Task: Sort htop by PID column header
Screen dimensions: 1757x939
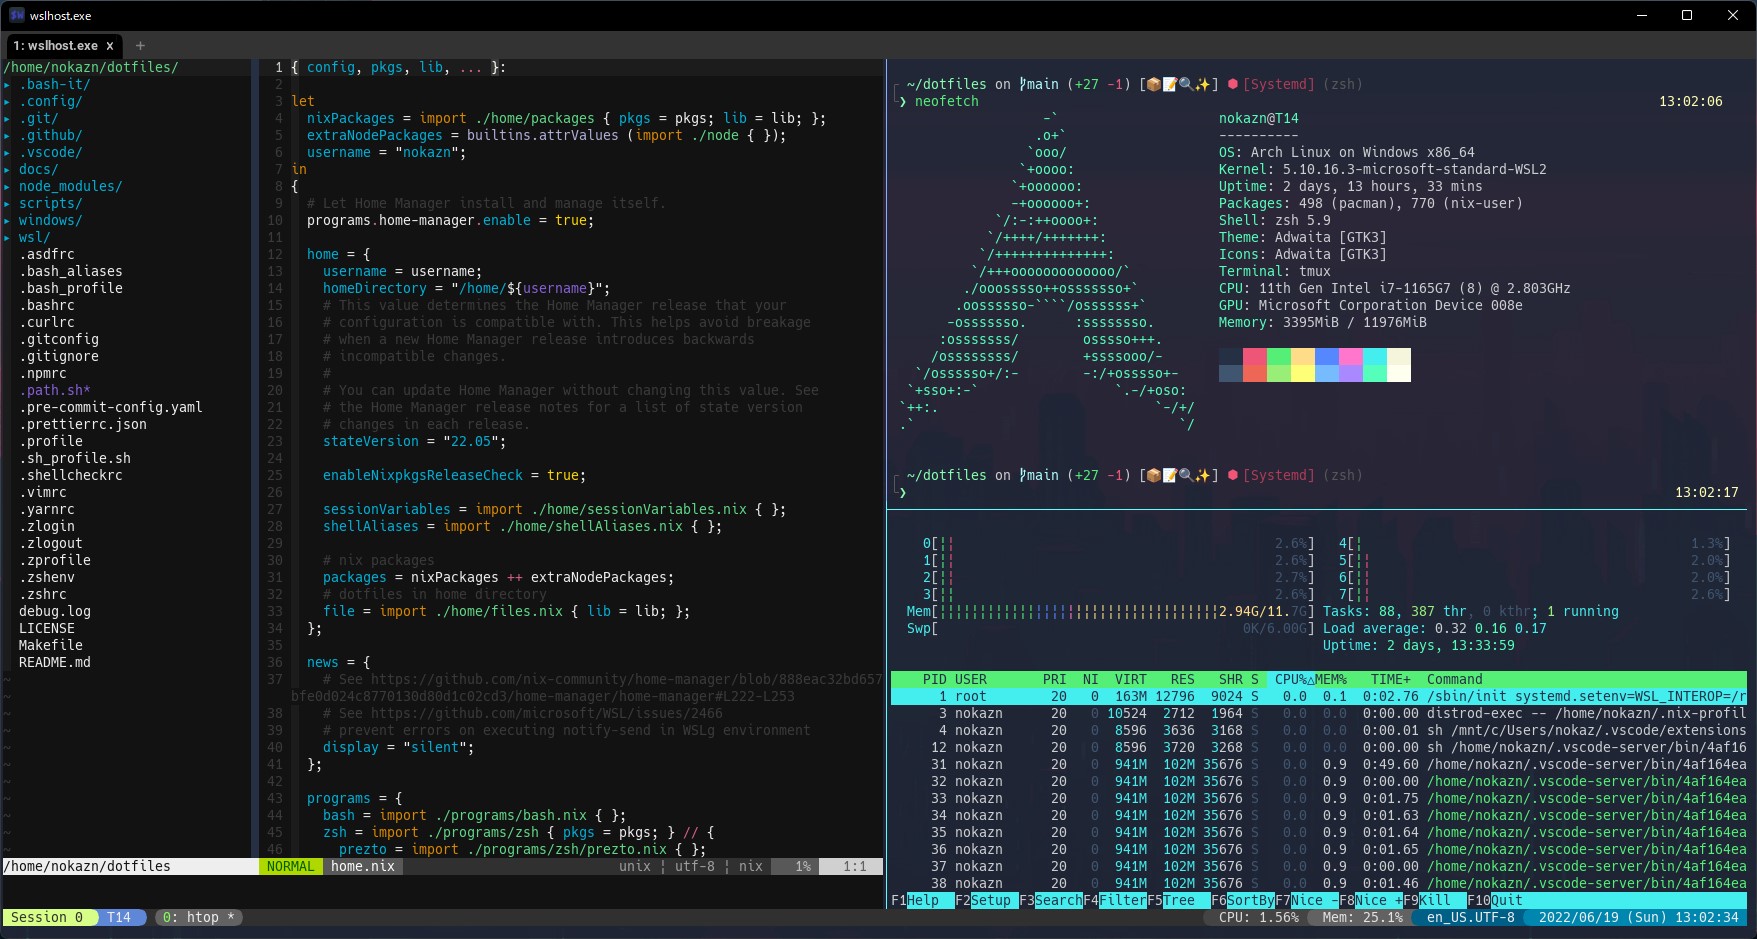Action: click(935, 679)
